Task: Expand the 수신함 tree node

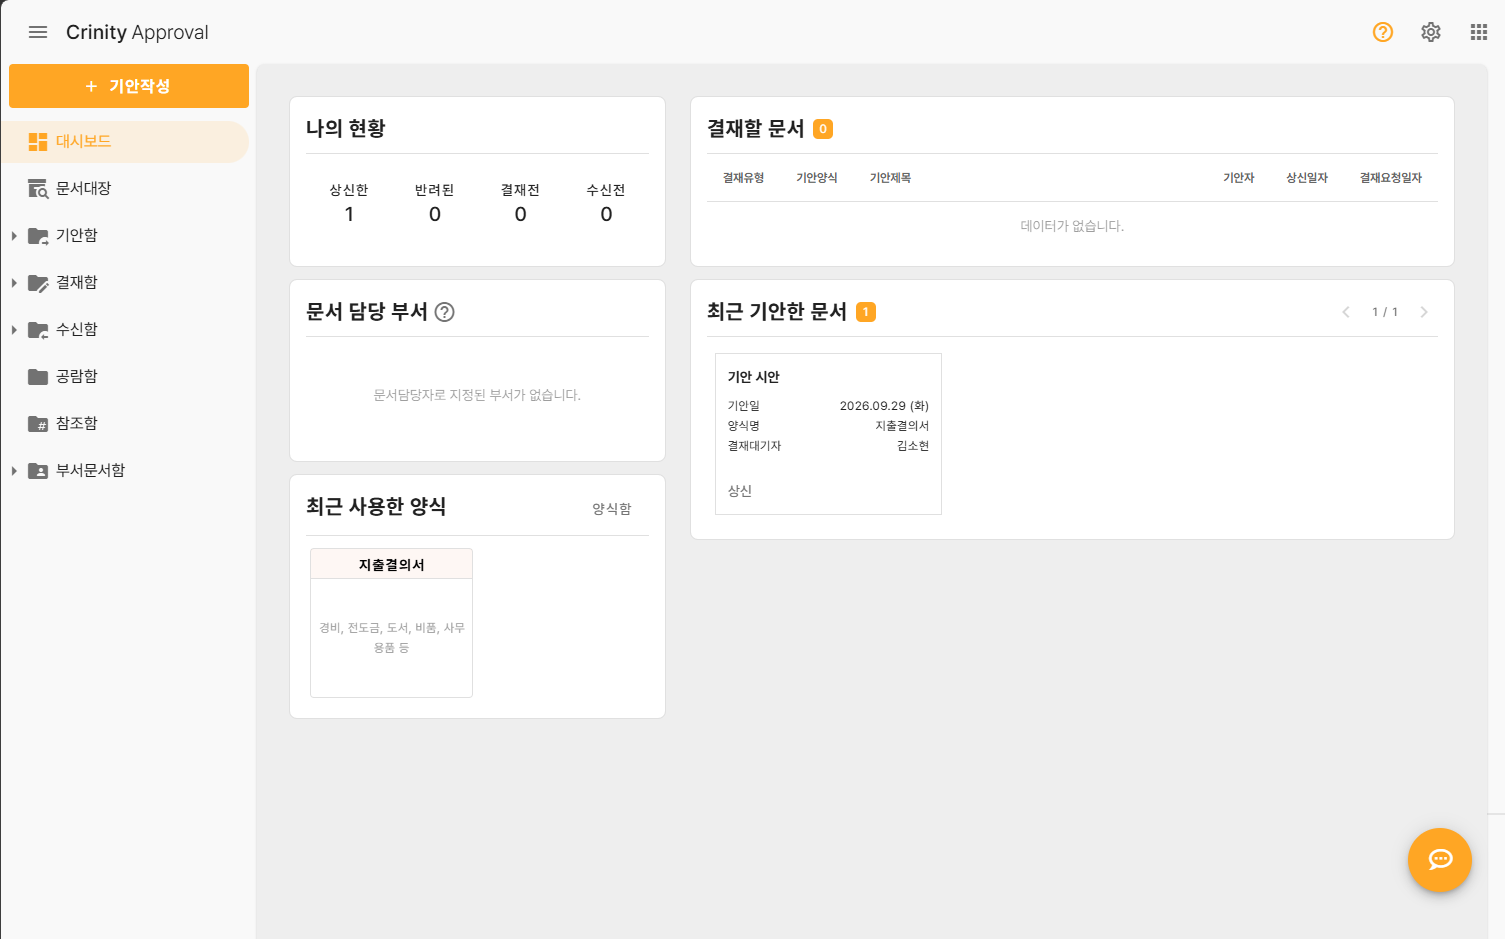Action: 14,330
